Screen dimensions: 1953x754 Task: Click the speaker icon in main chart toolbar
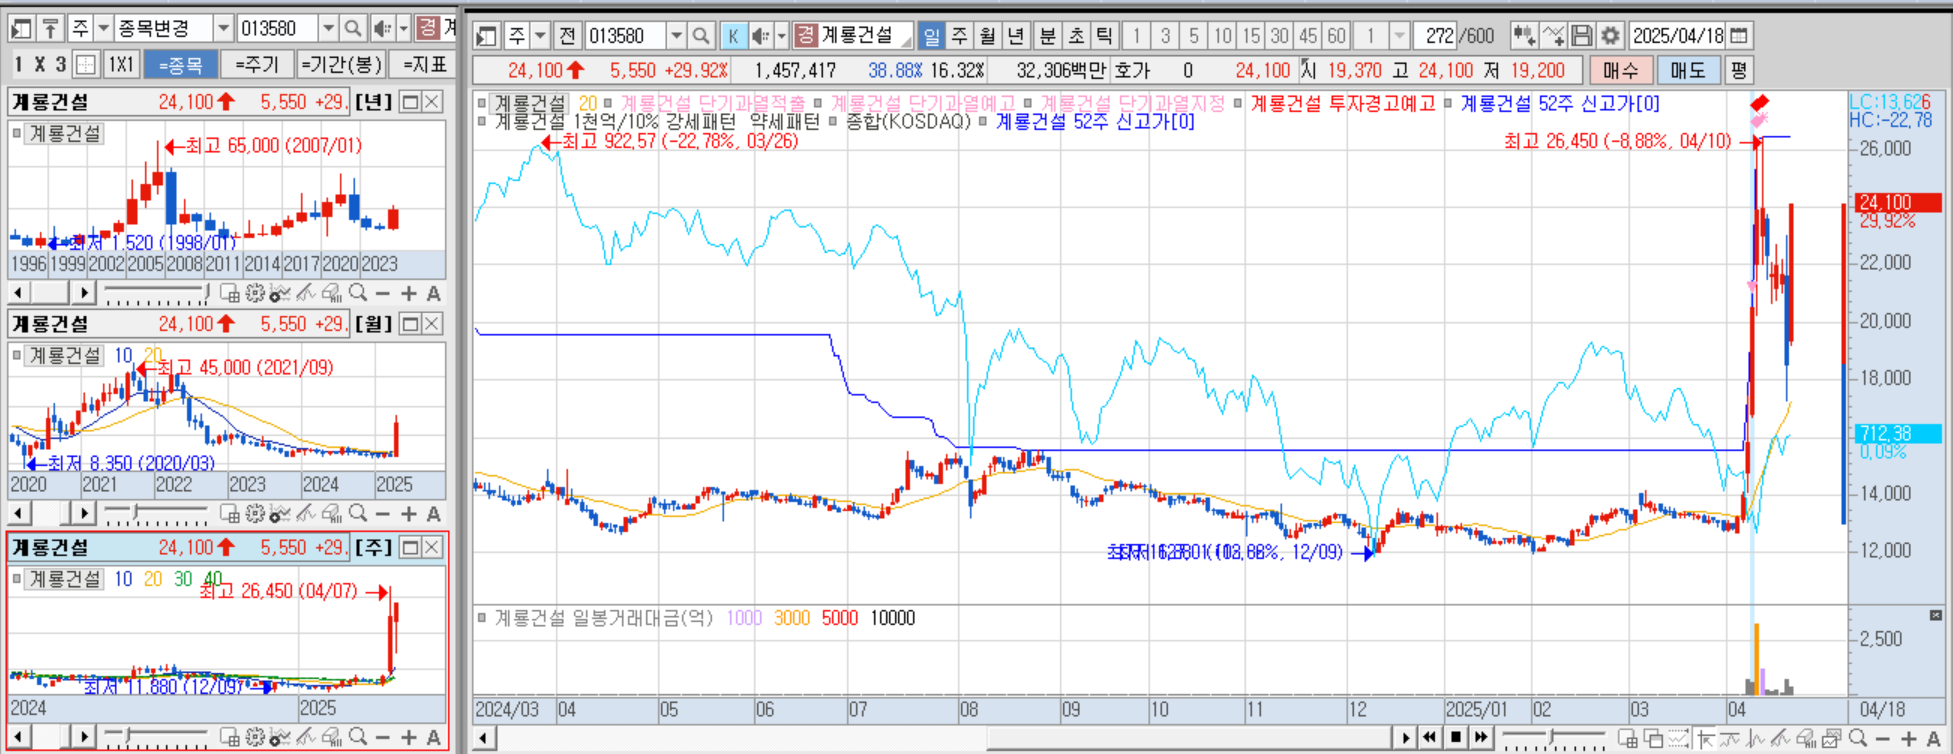point(761,36)
